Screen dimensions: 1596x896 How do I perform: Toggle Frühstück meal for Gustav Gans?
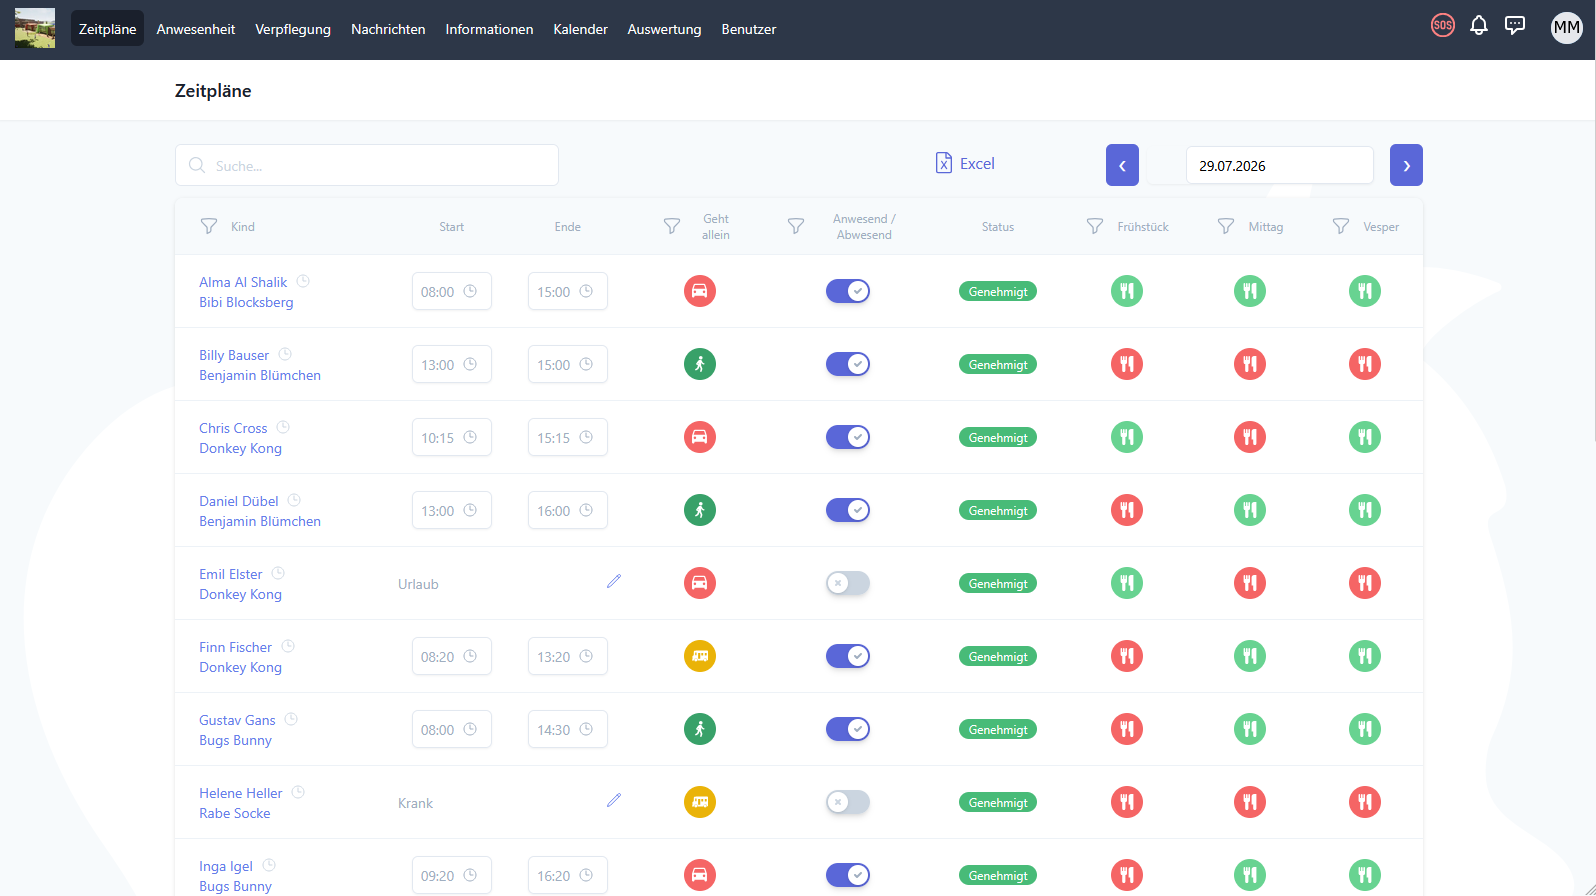(1127, 729)
